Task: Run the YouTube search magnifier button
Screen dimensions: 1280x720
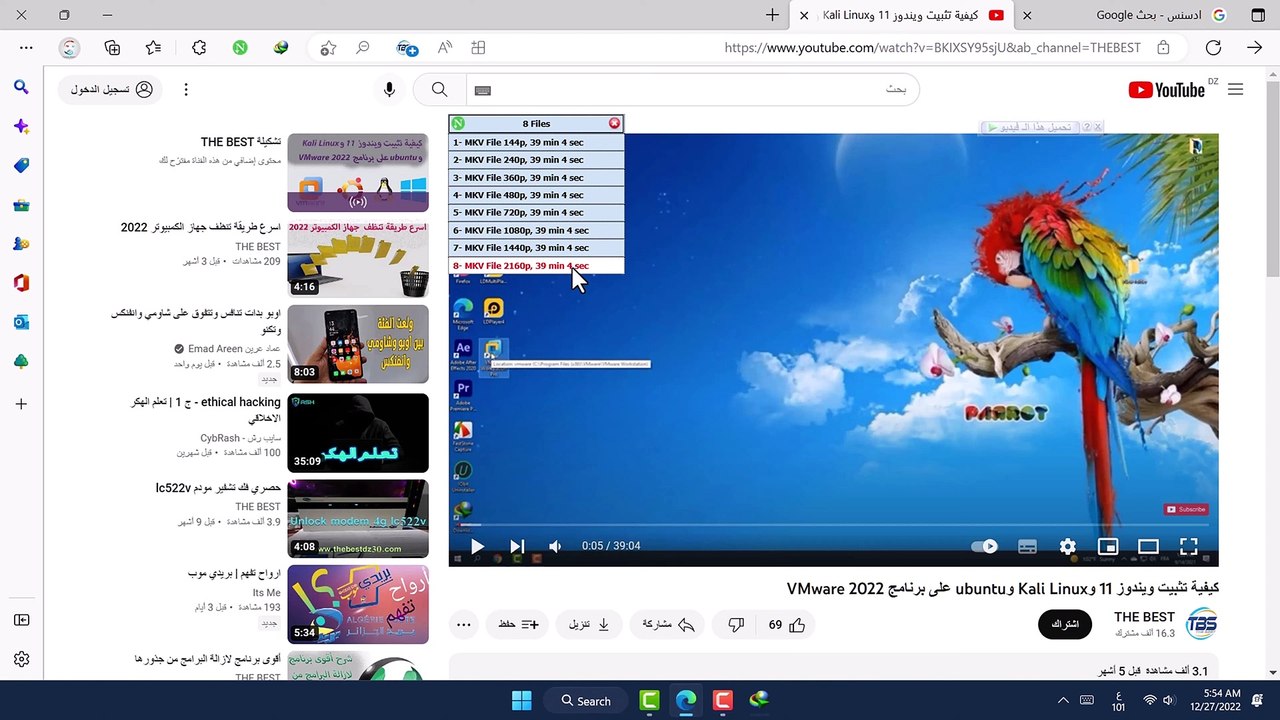Action: 439,90
